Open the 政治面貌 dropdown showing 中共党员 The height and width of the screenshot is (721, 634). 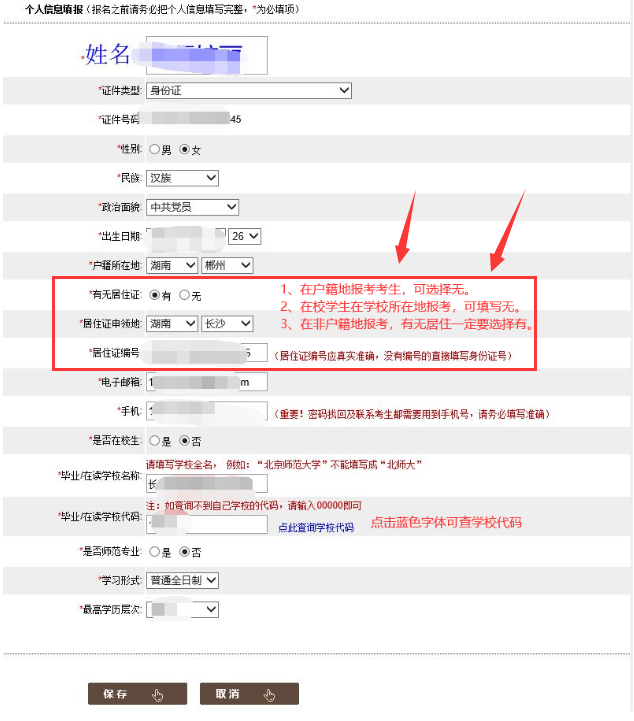(192, 207)
